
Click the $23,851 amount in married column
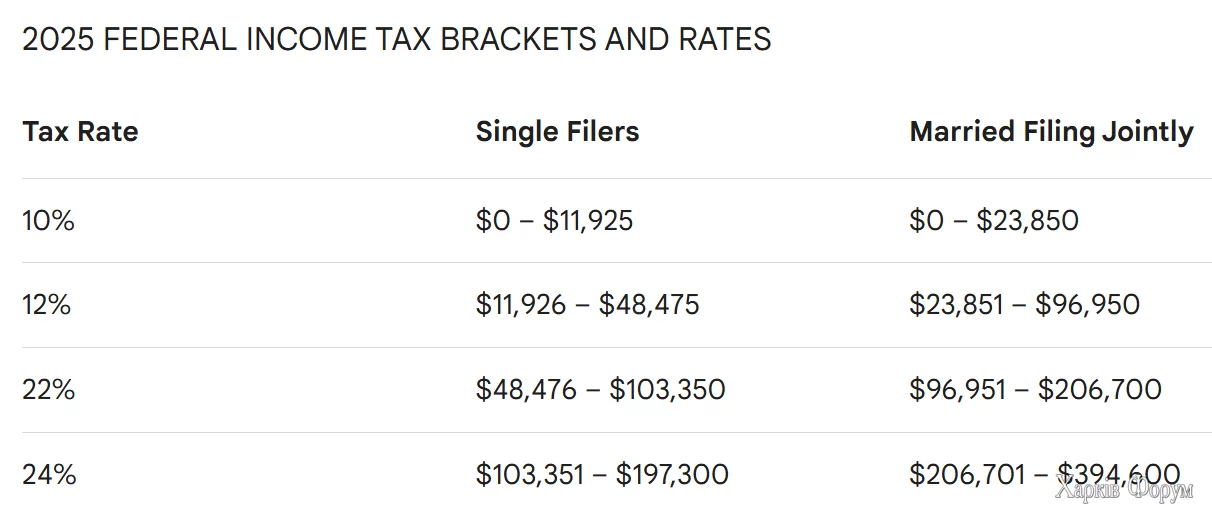pos(956,305)
